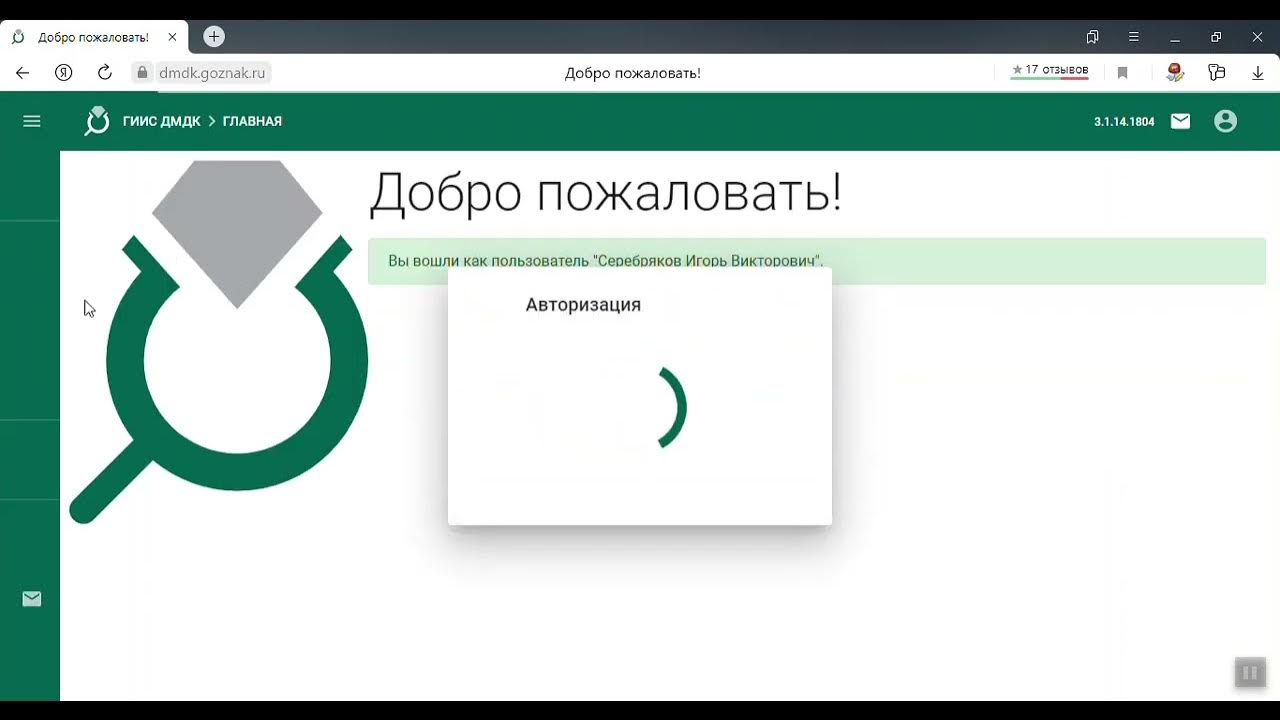
Task: Click the lock icon beside dmdk.goznak.ru
Action: (x=142, y=73)
